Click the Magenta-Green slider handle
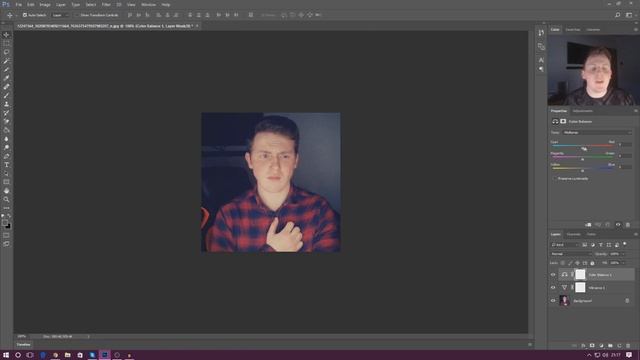The height and width of the screenshot is (360, 640). point(583,159)
